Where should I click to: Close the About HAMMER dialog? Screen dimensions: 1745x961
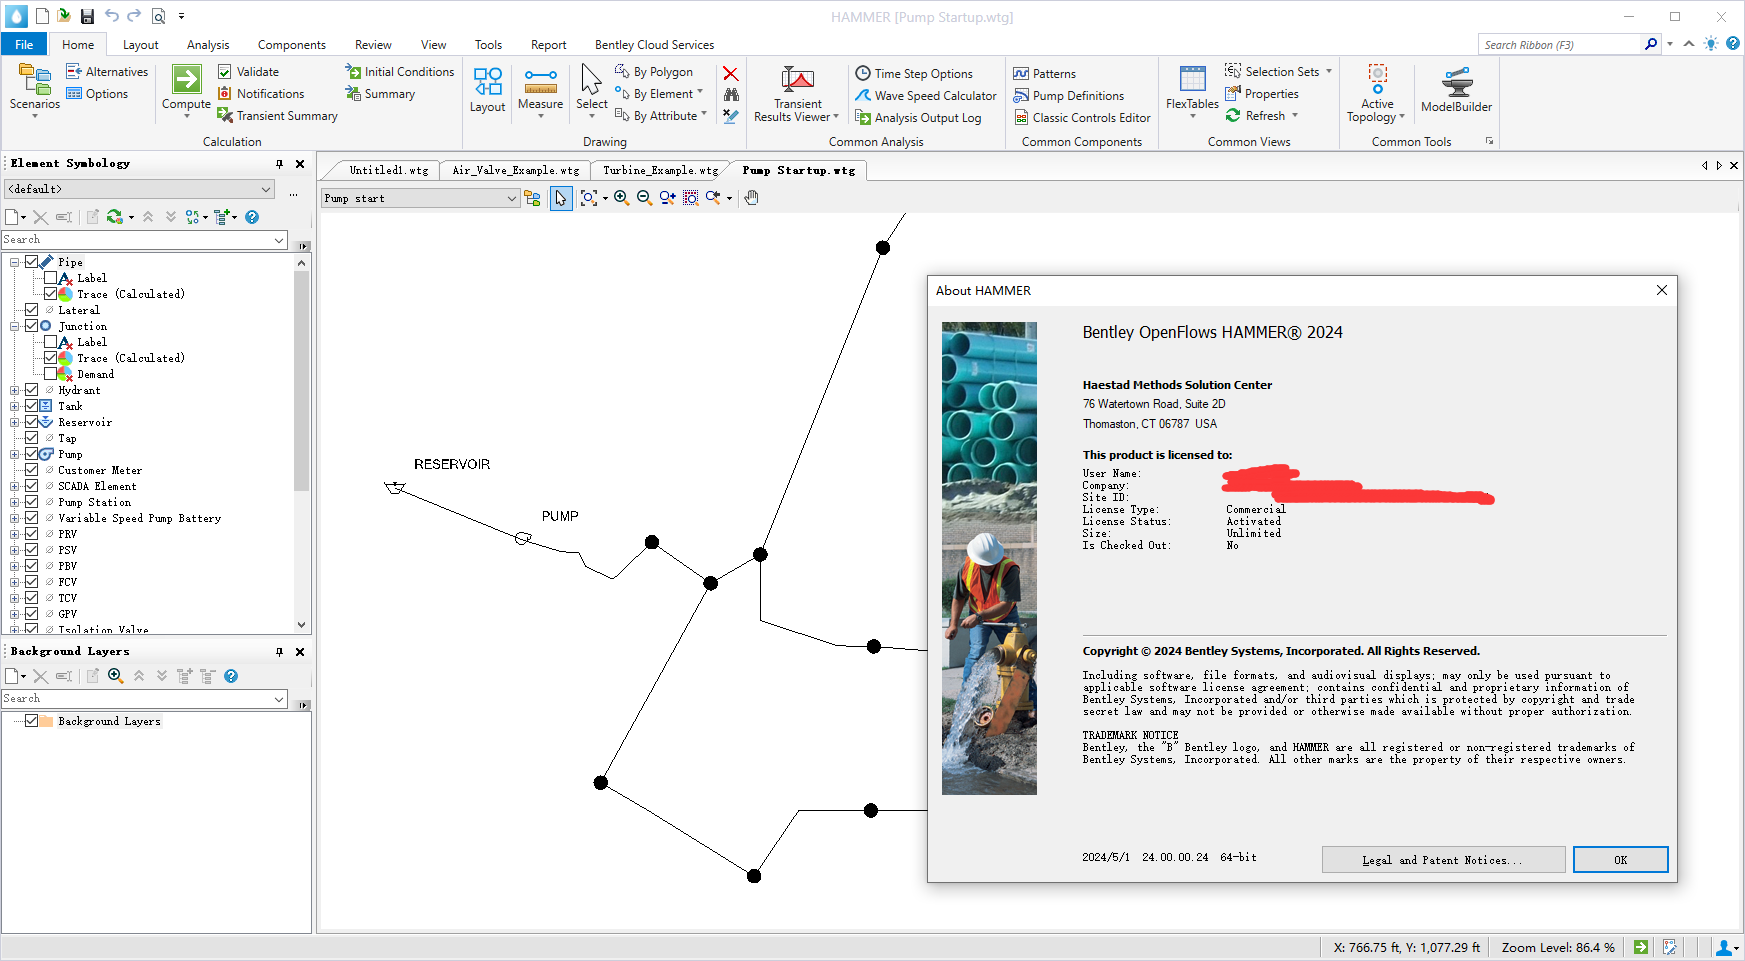click(x=1661, y=290)
